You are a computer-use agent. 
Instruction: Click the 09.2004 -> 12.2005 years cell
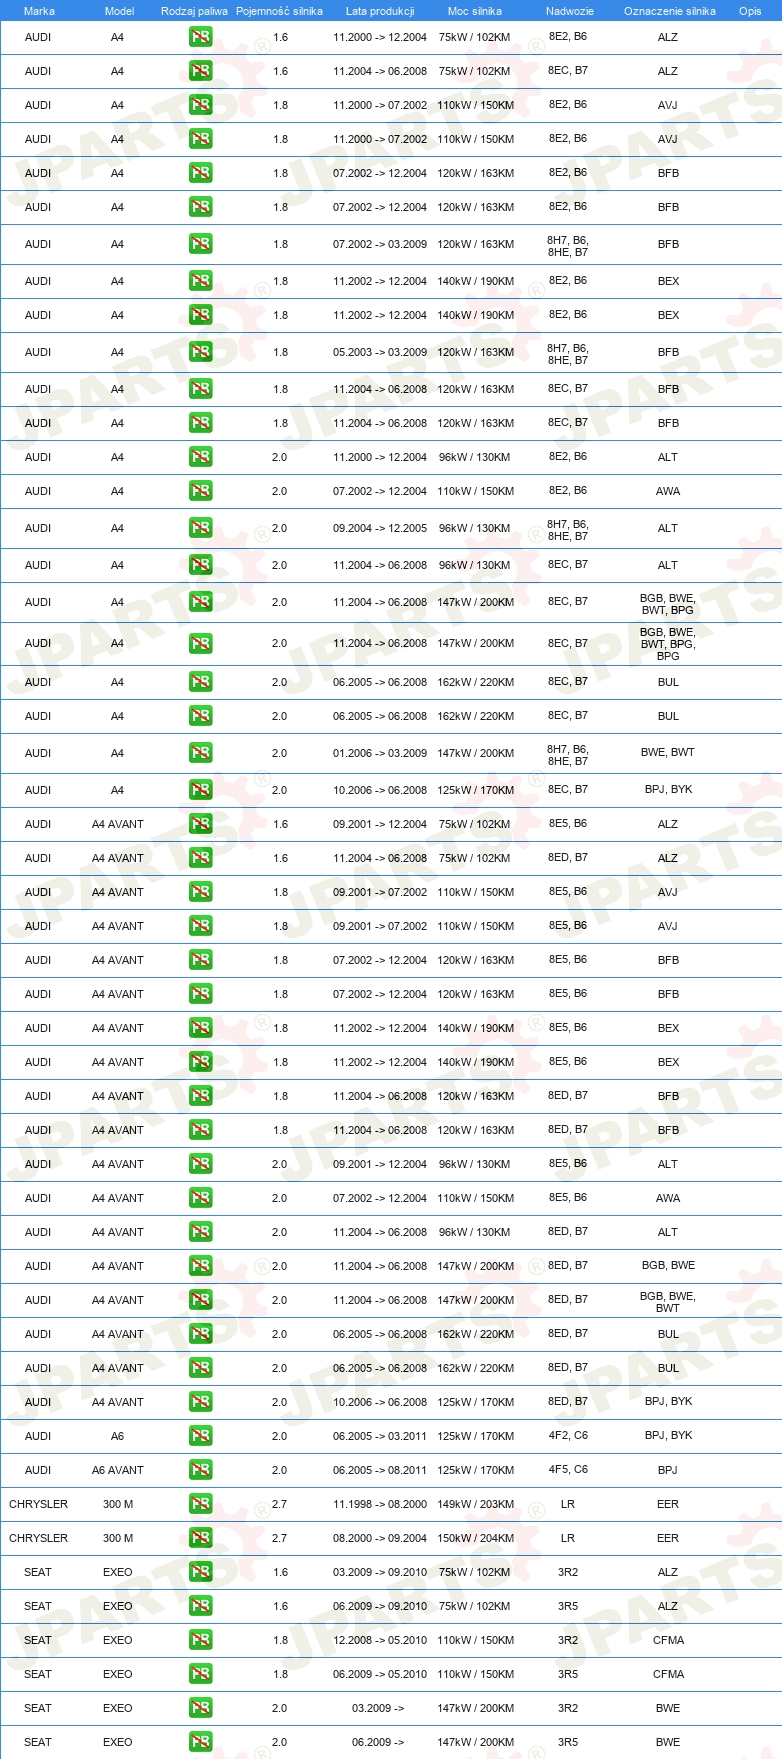pos(380,528)
